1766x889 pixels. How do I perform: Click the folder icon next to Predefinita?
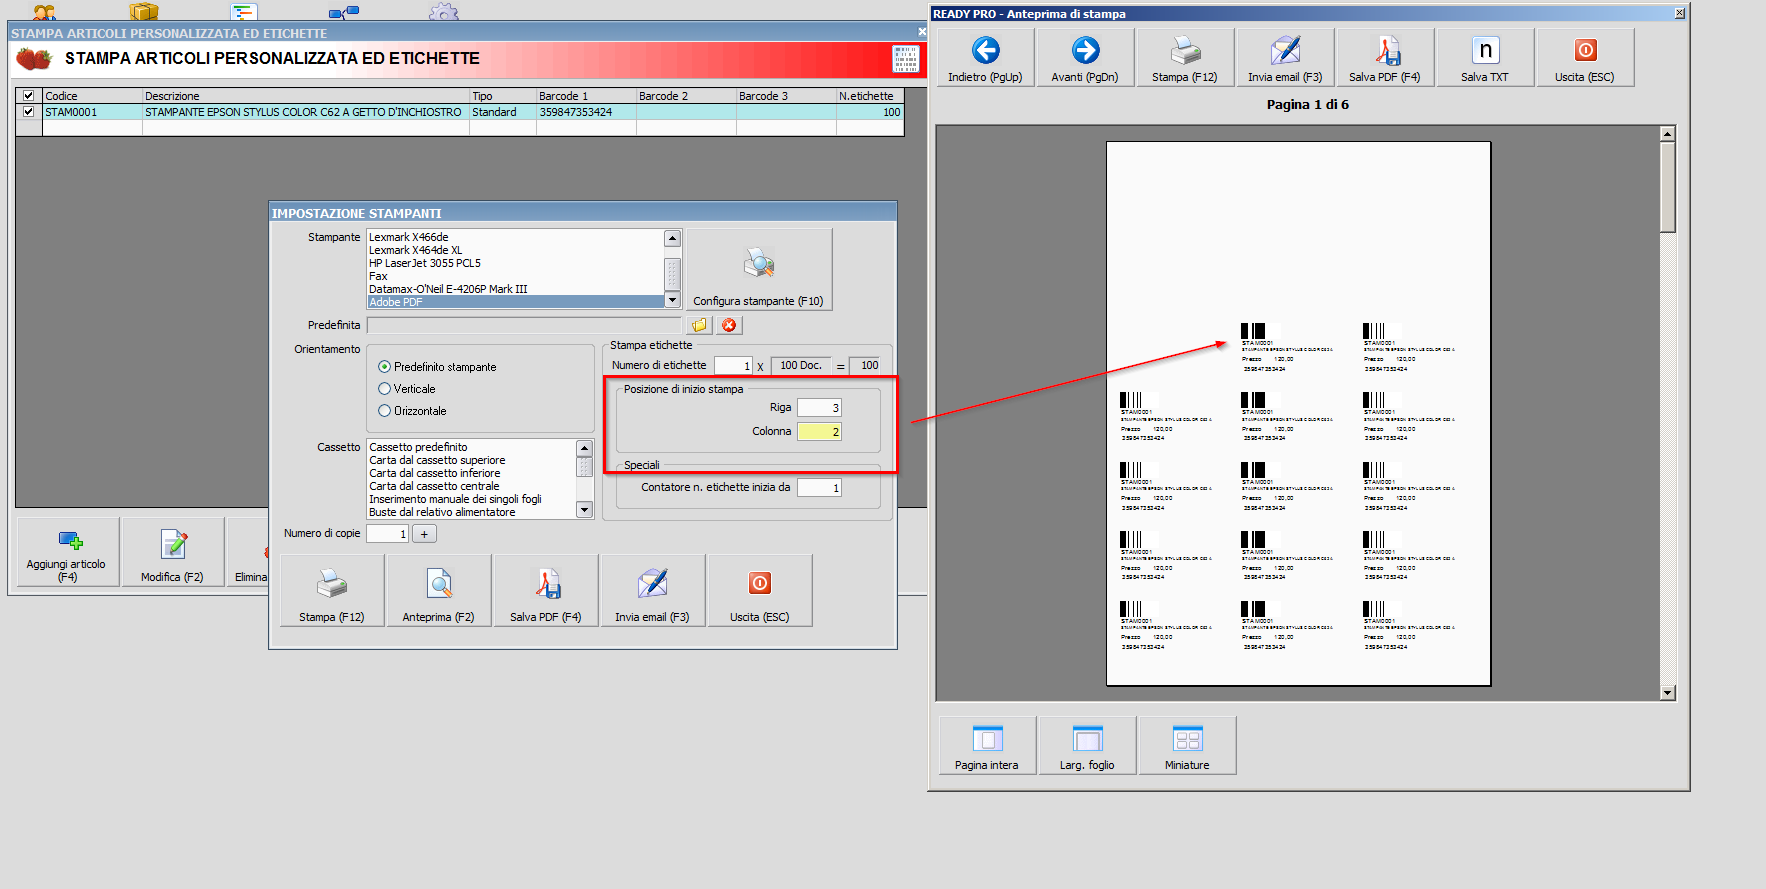pos(699,325)
